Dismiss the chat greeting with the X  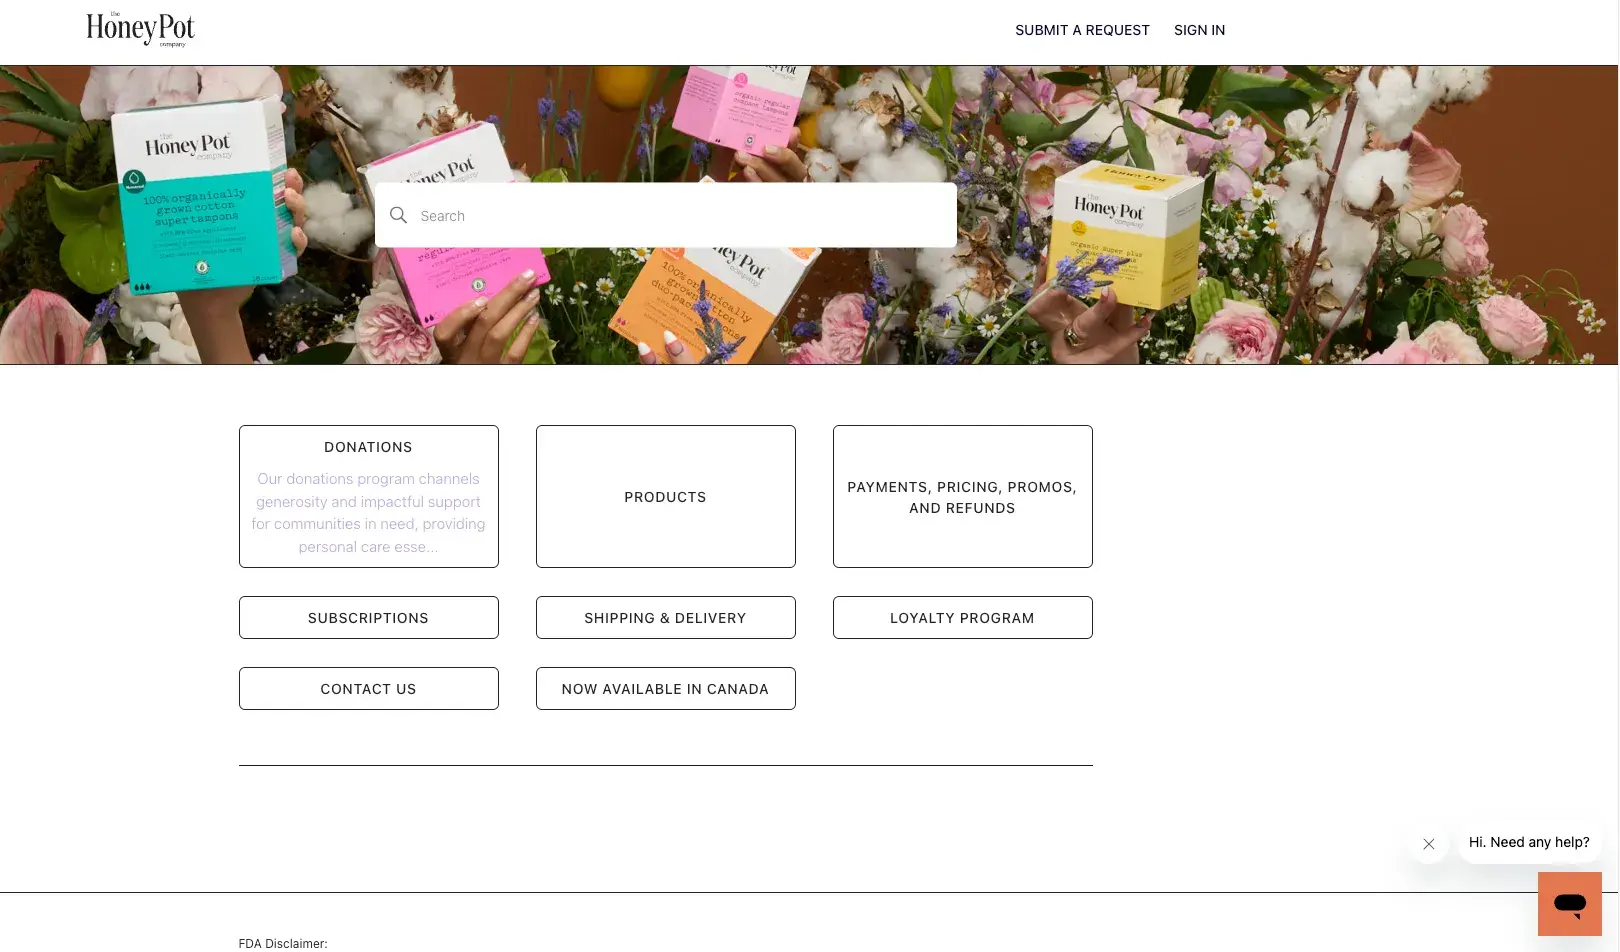click(x=1428, y=843)
